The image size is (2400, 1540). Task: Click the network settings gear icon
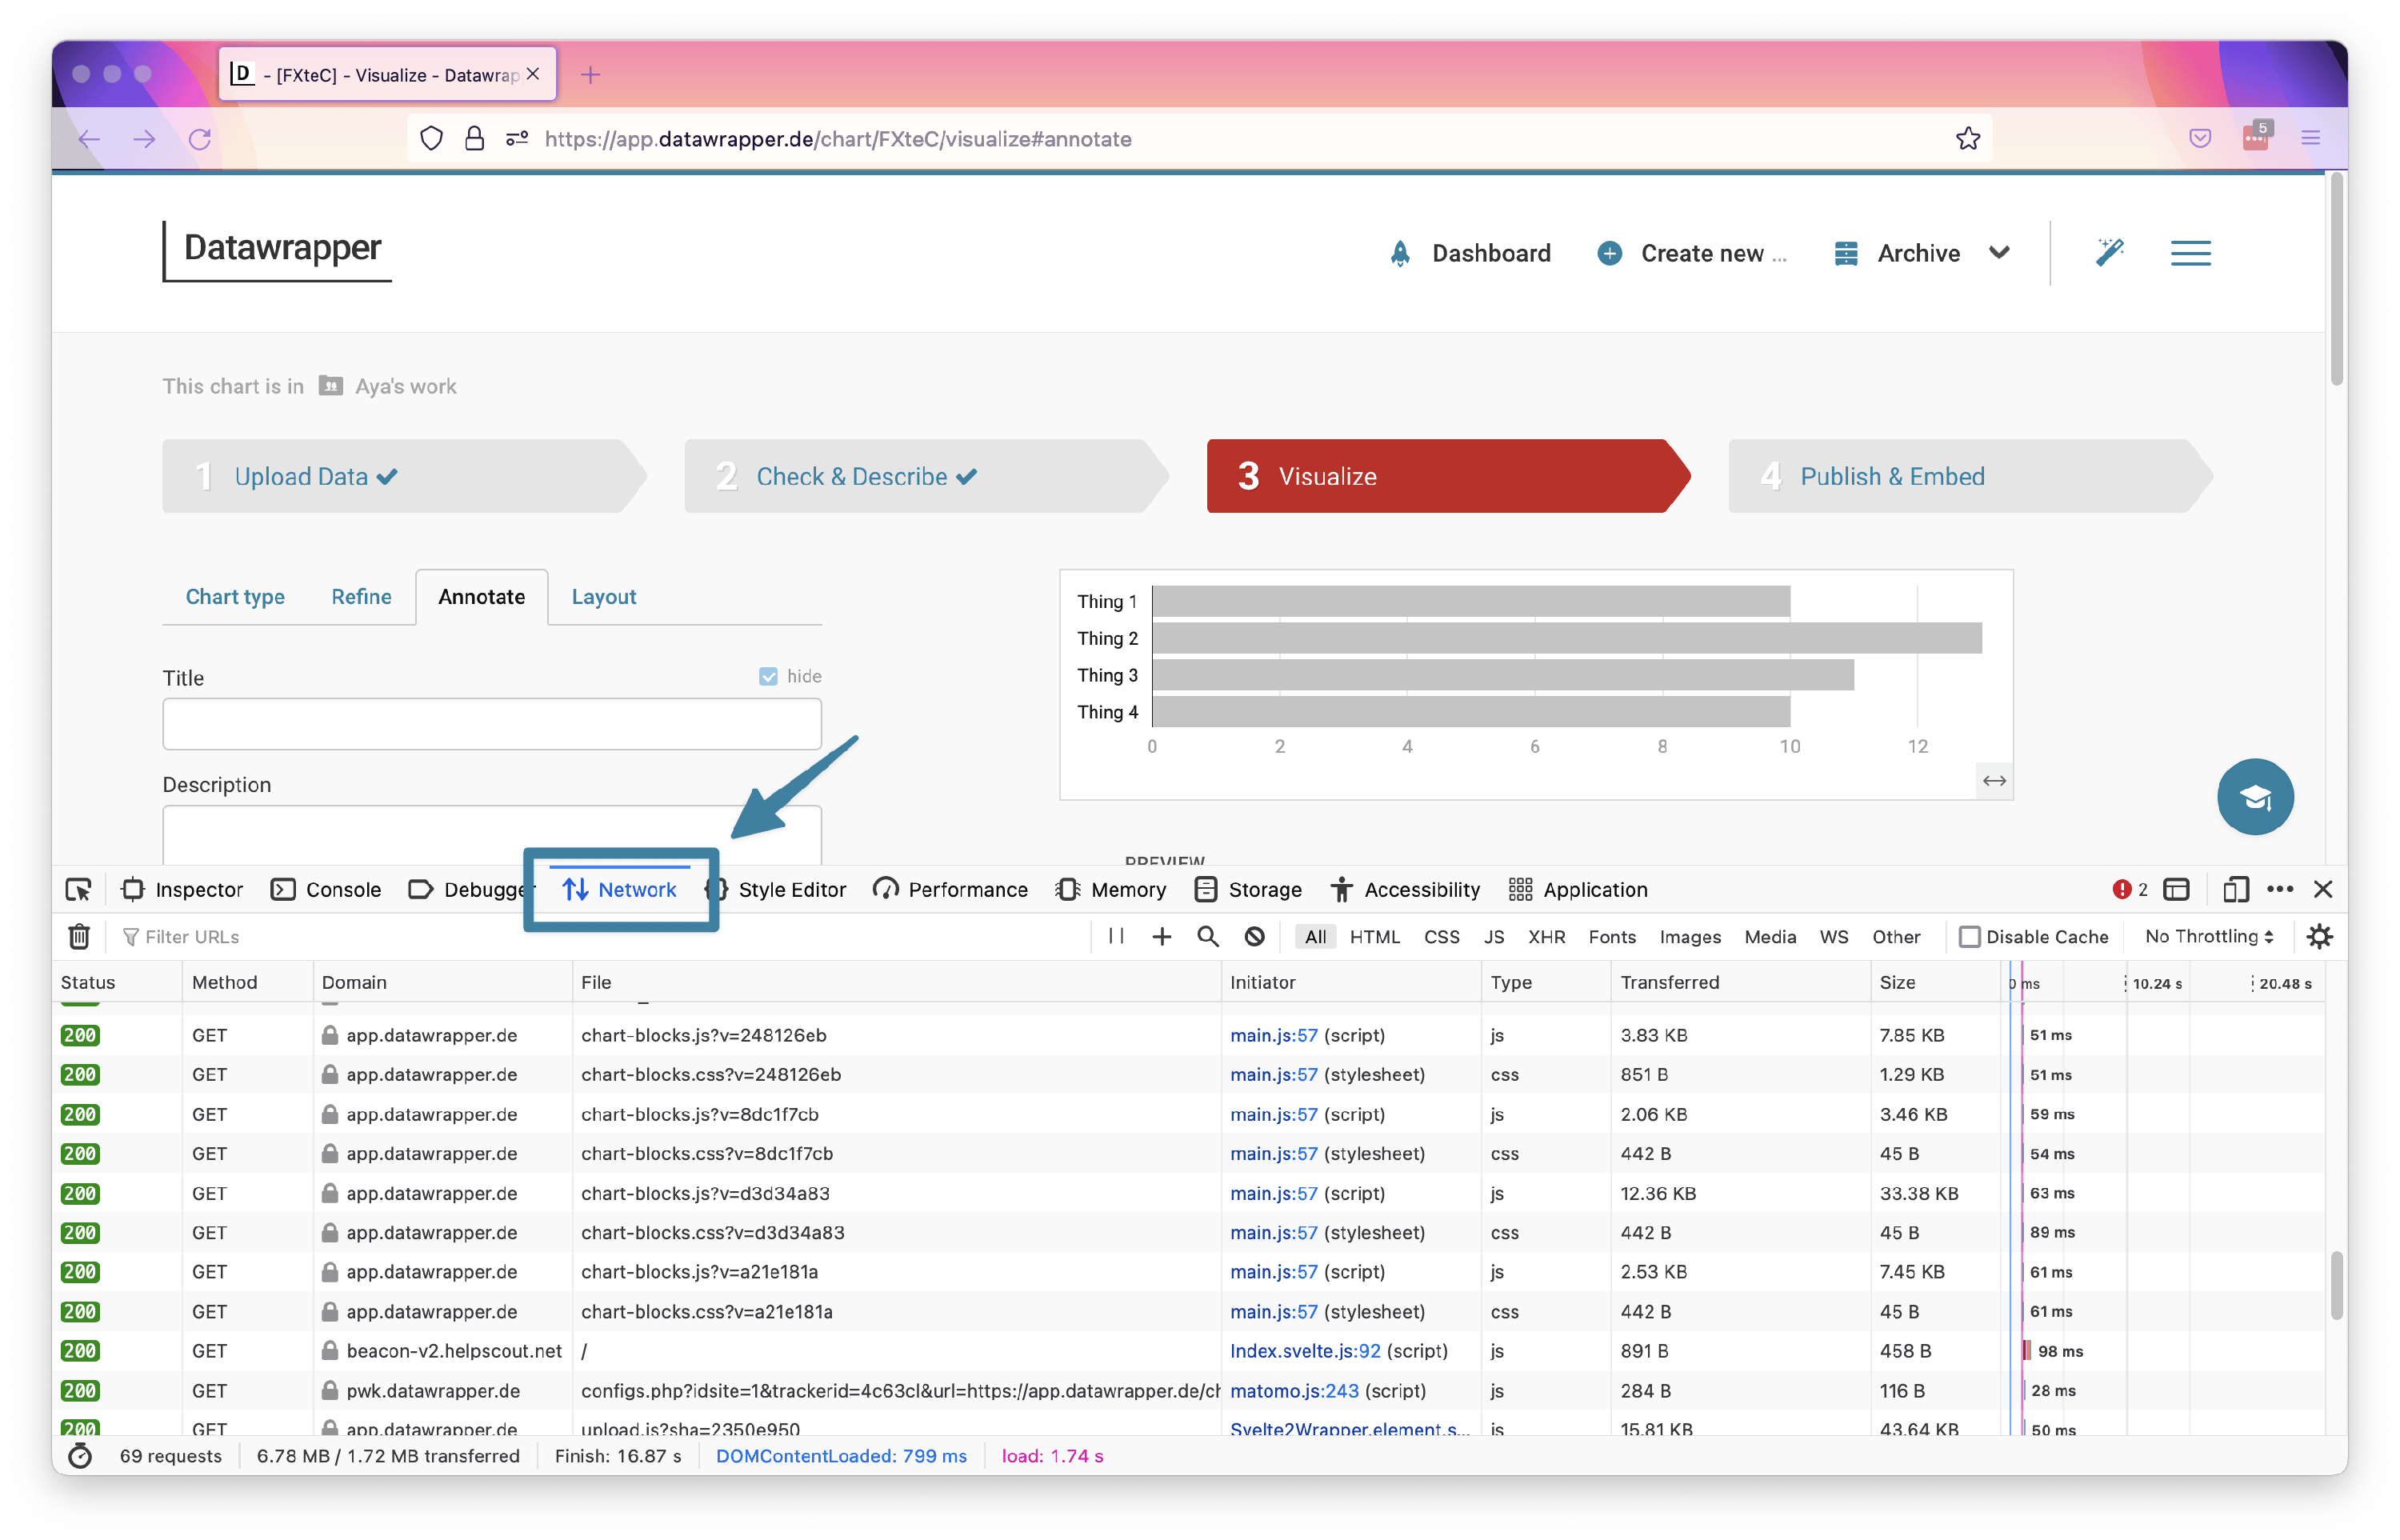coord(2319,937)
